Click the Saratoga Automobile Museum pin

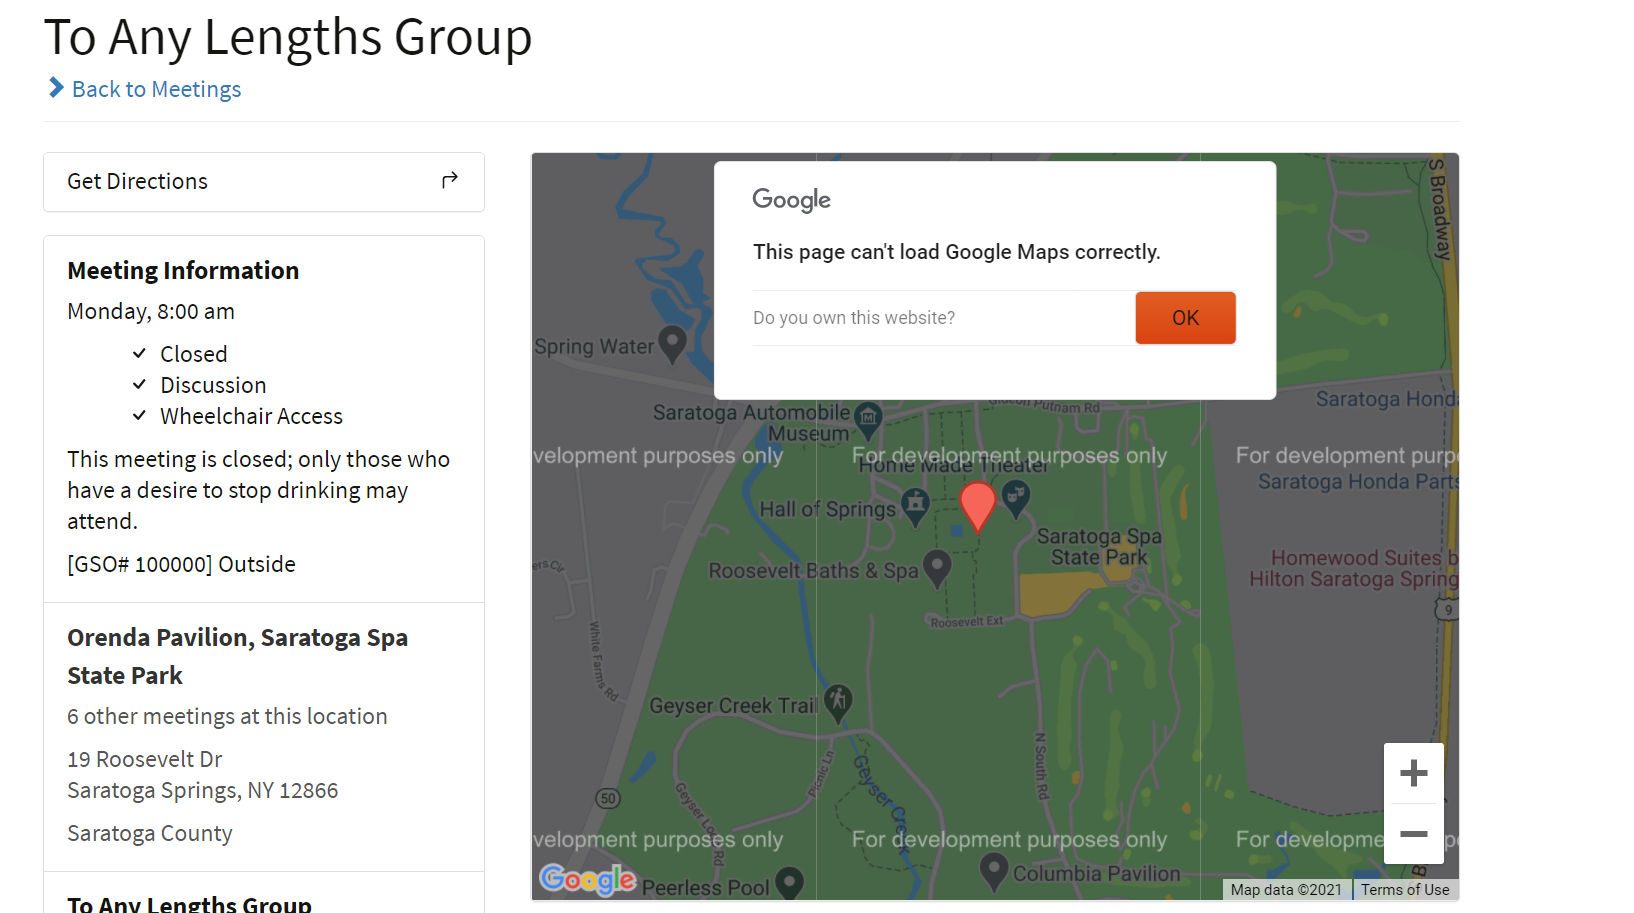point(868,422)
